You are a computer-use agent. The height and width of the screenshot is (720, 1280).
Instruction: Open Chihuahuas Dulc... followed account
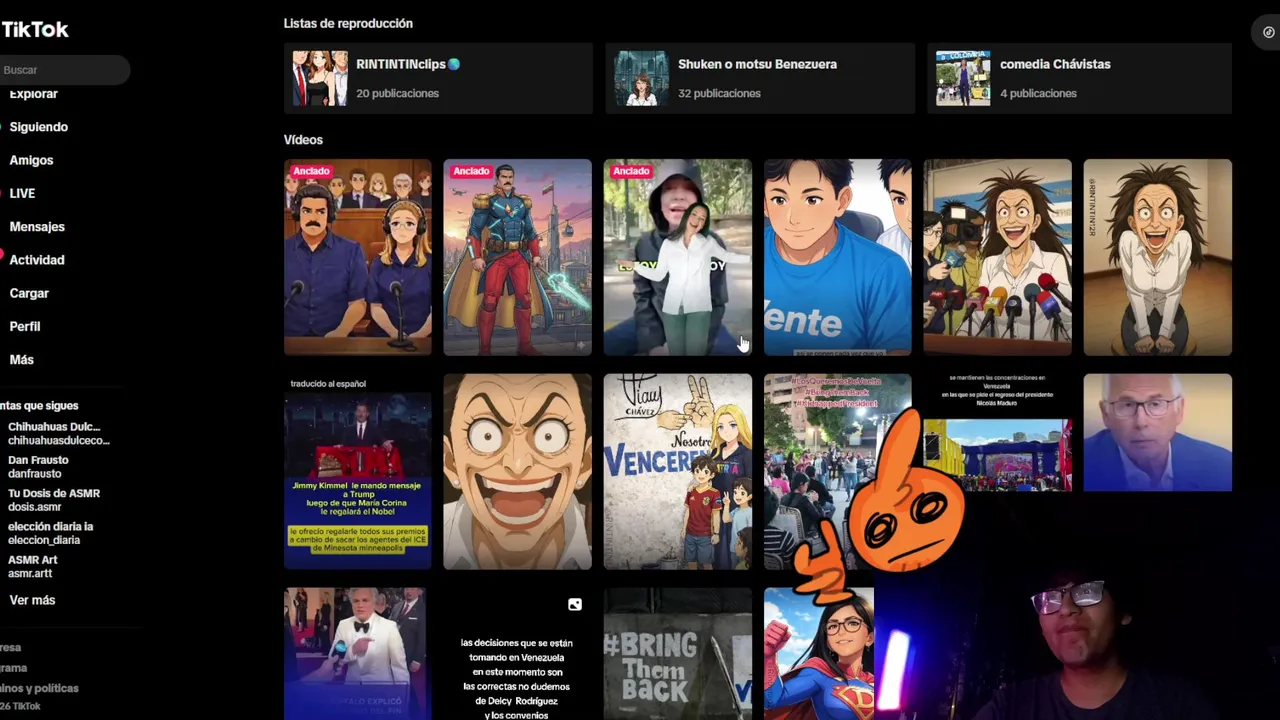(x=58, y=433)
